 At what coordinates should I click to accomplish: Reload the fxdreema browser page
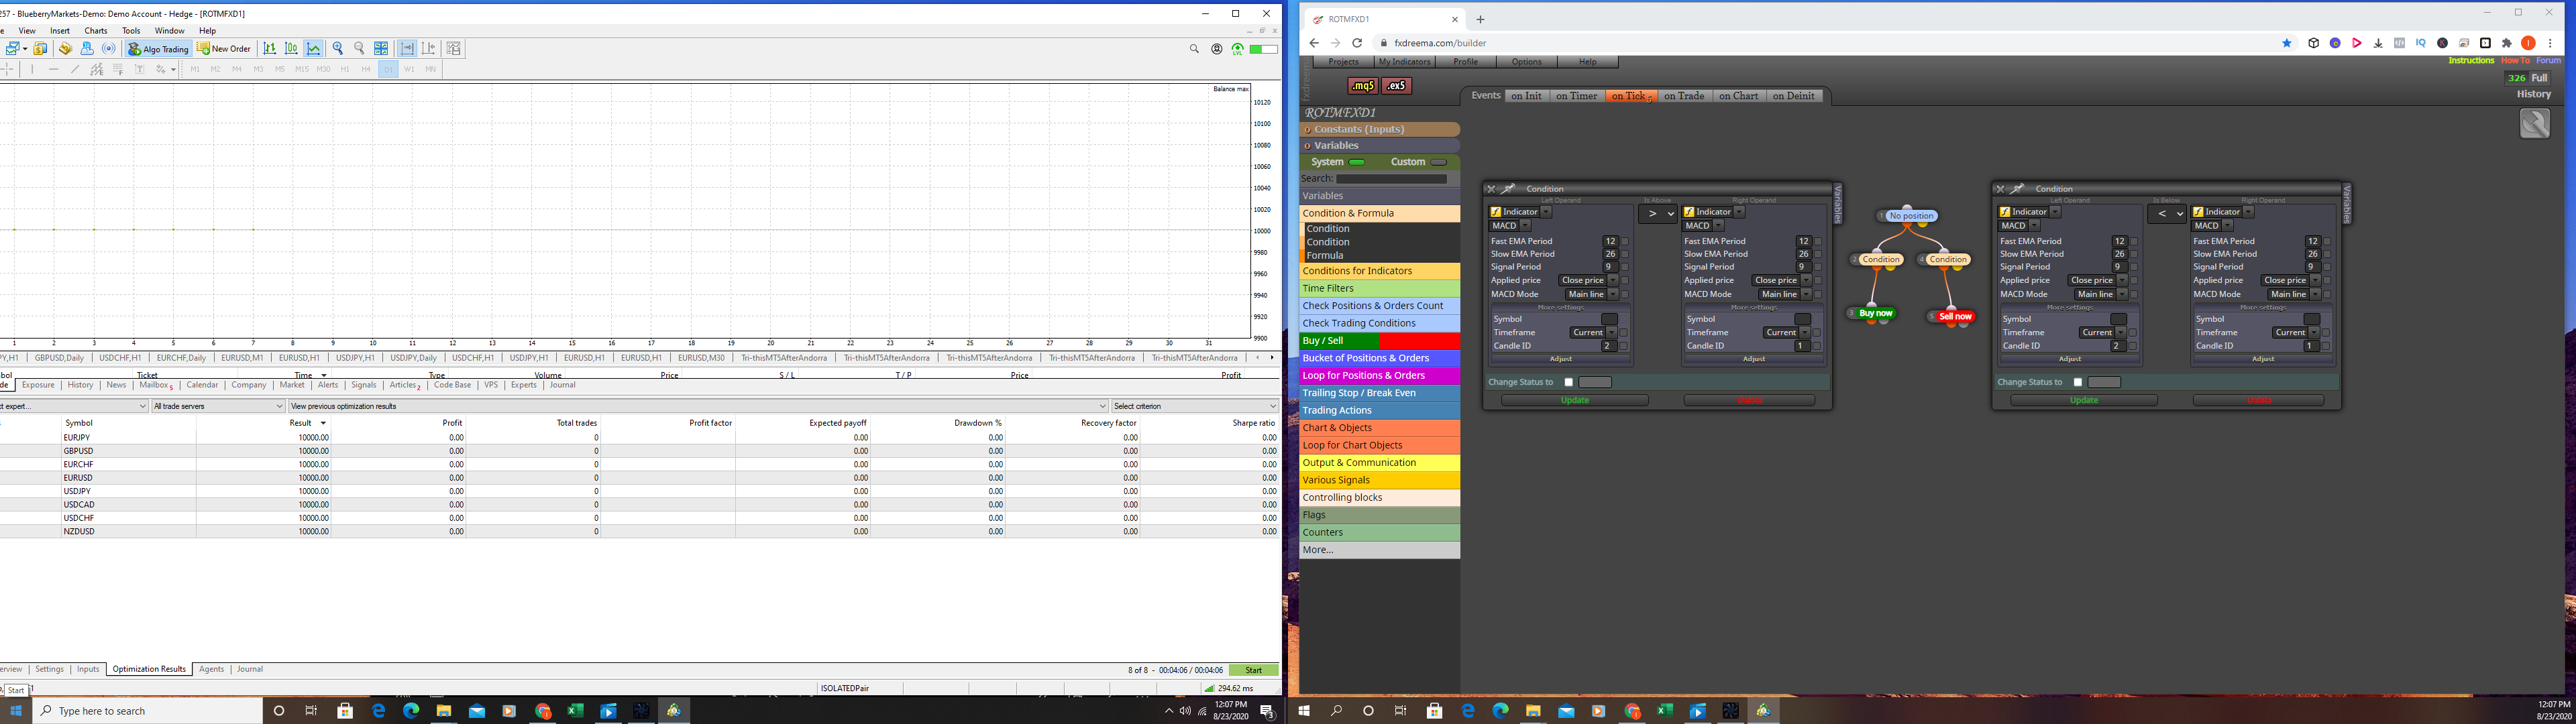[x=1357, y=43]
